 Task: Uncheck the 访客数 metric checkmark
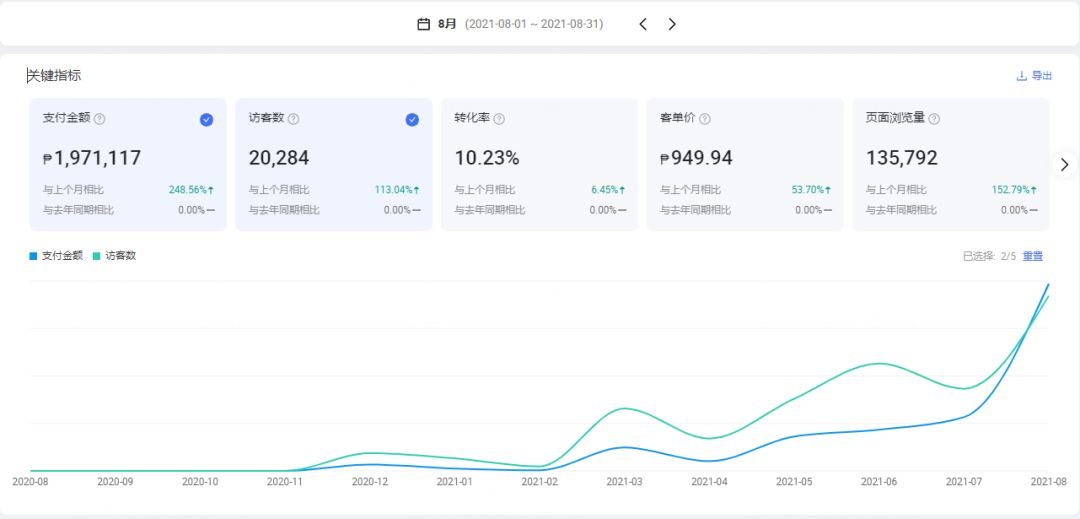coord(412,120)
